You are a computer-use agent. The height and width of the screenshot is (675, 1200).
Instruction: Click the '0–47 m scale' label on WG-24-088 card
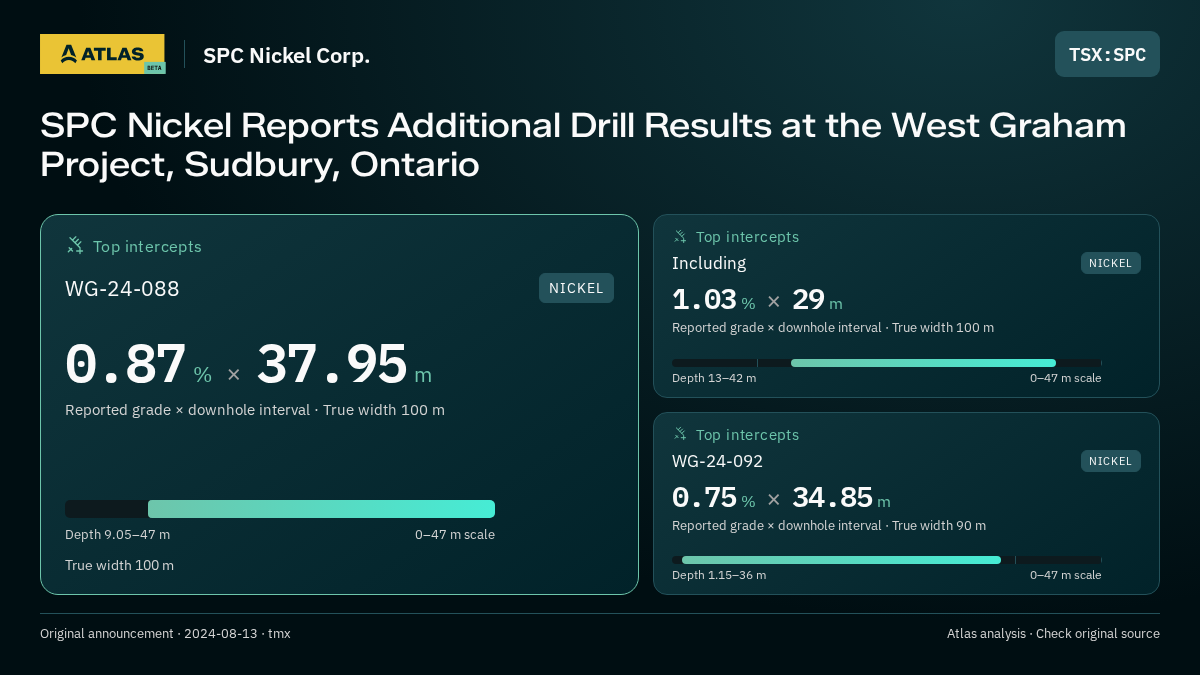pos(455,535)
